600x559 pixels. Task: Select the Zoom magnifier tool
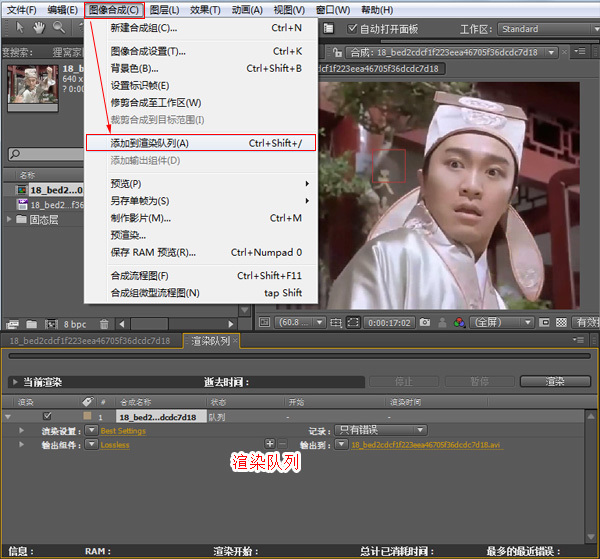(59, 28)
